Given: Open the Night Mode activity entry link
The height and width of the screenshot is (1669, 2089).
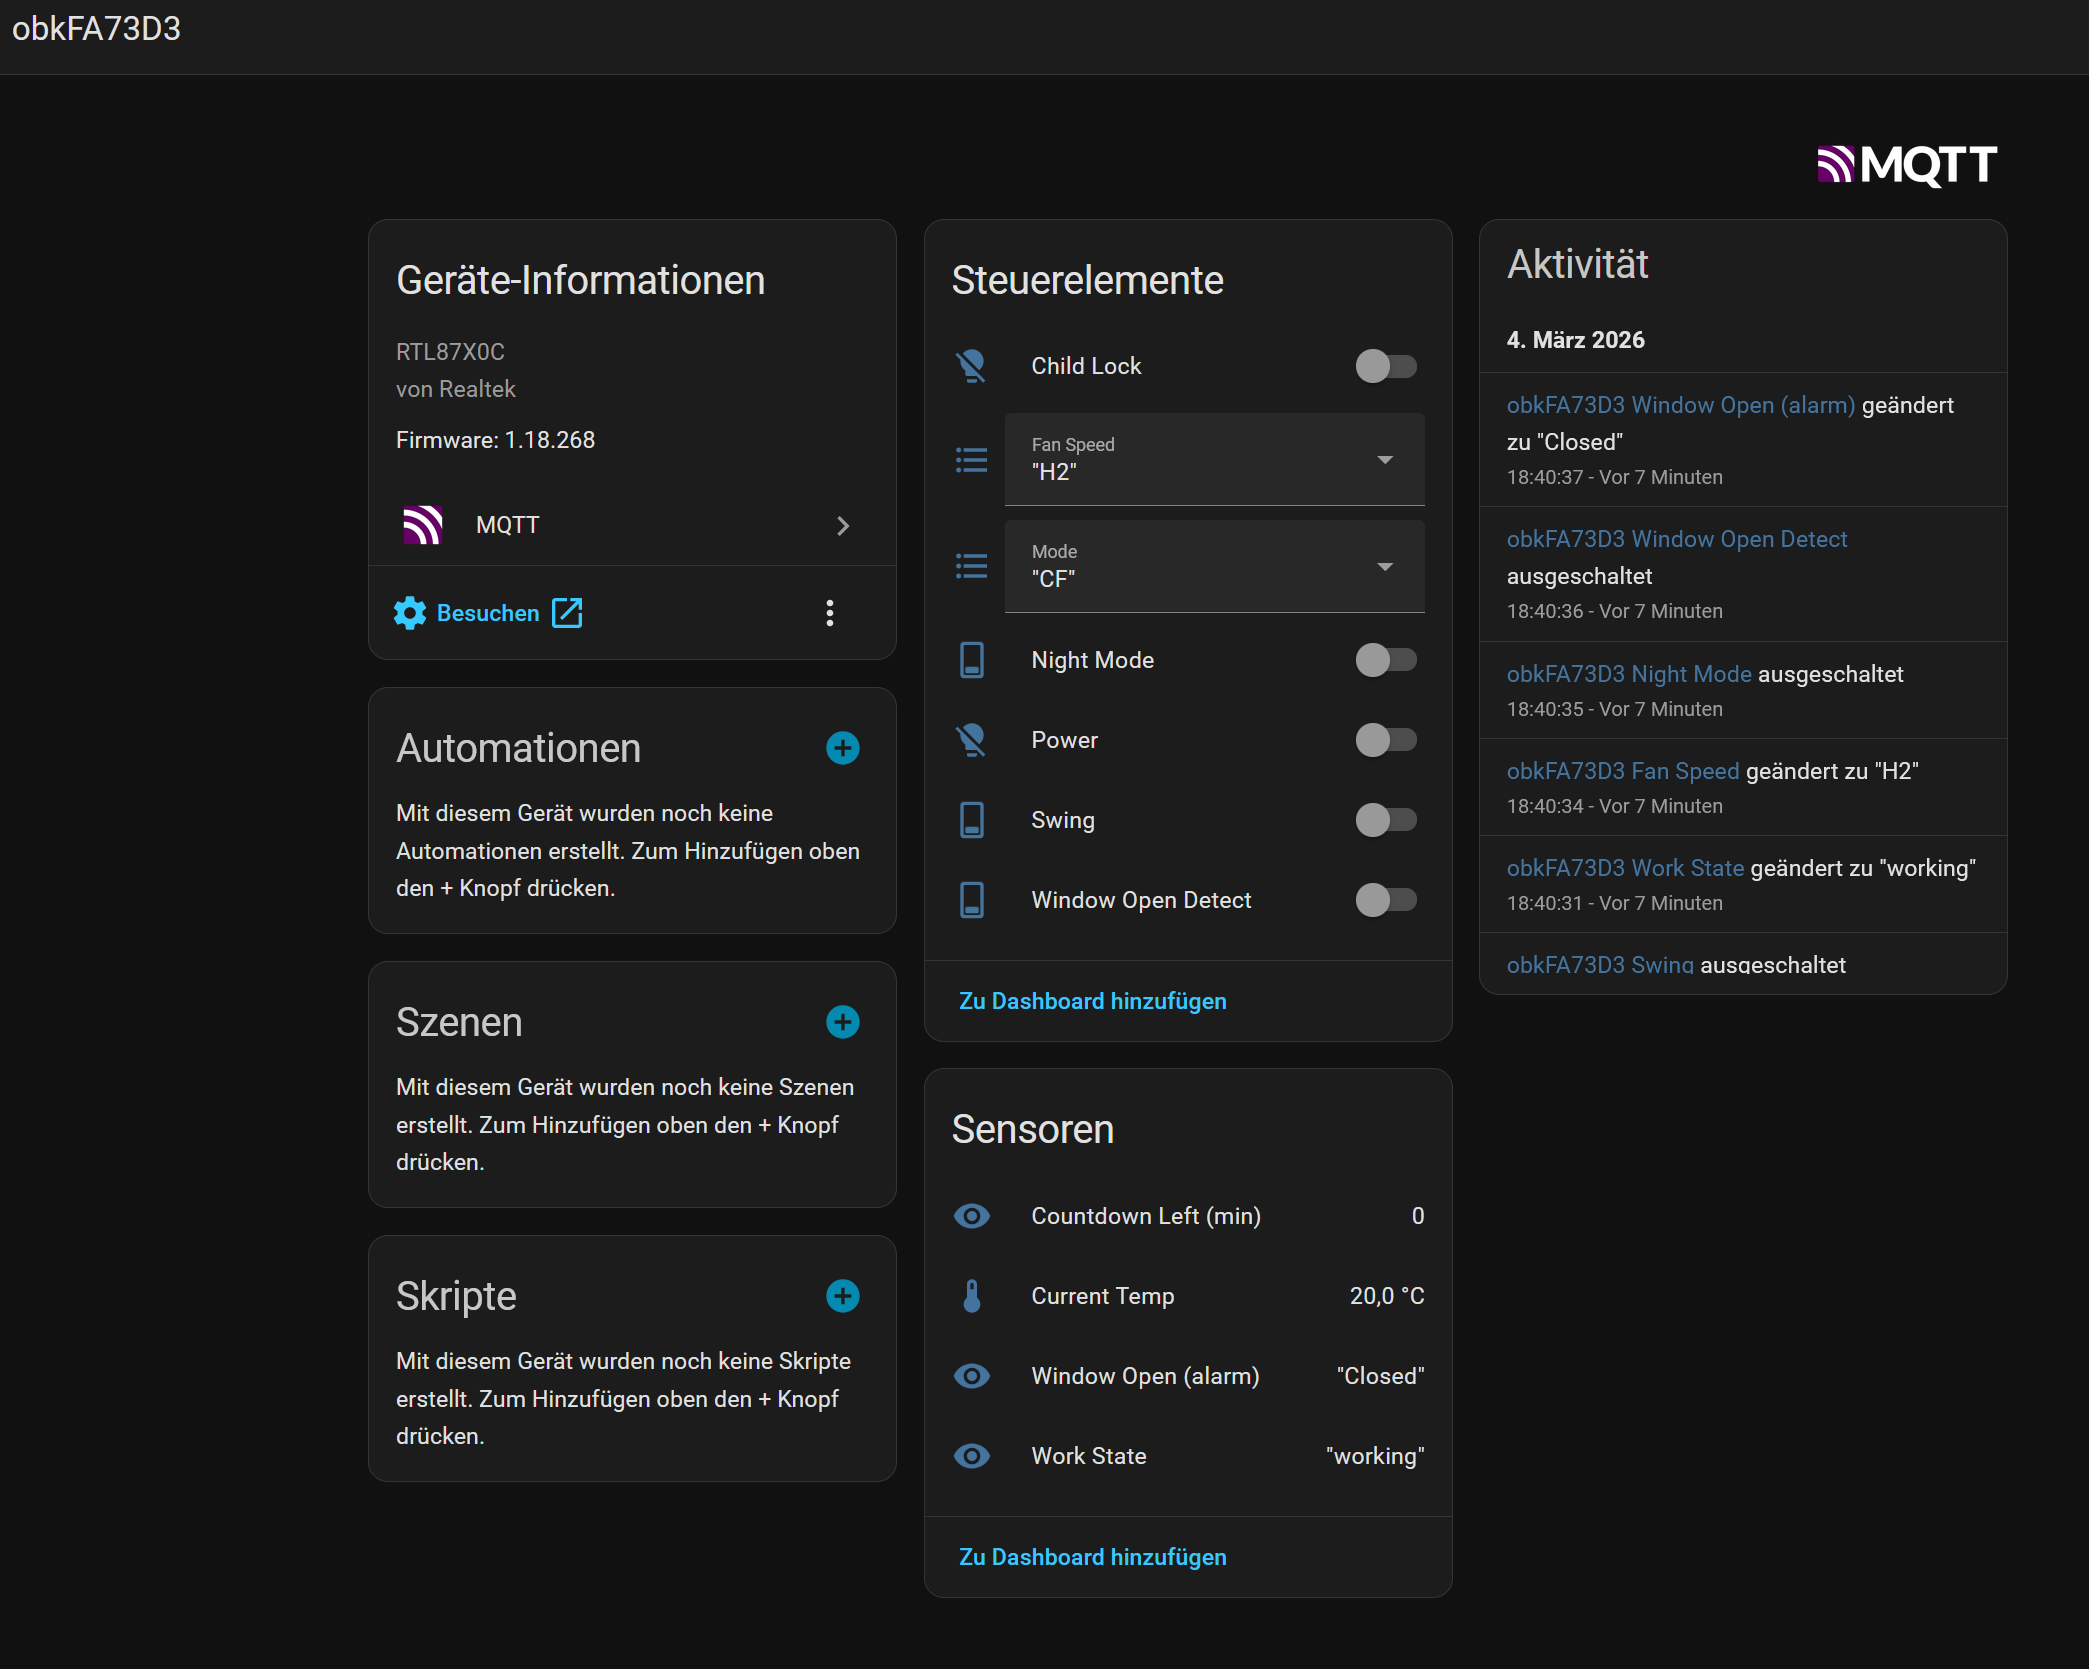Looking at the screenshot, I should tap(1628, 674).
